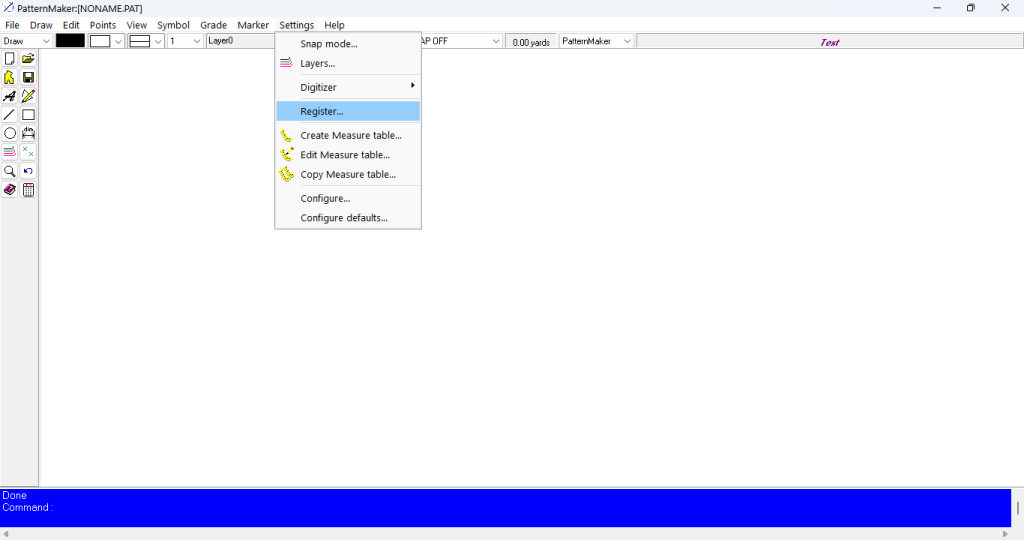Screen dimensions: 1024x540
Task: Open the Help menu
Action: coord(334,25)
